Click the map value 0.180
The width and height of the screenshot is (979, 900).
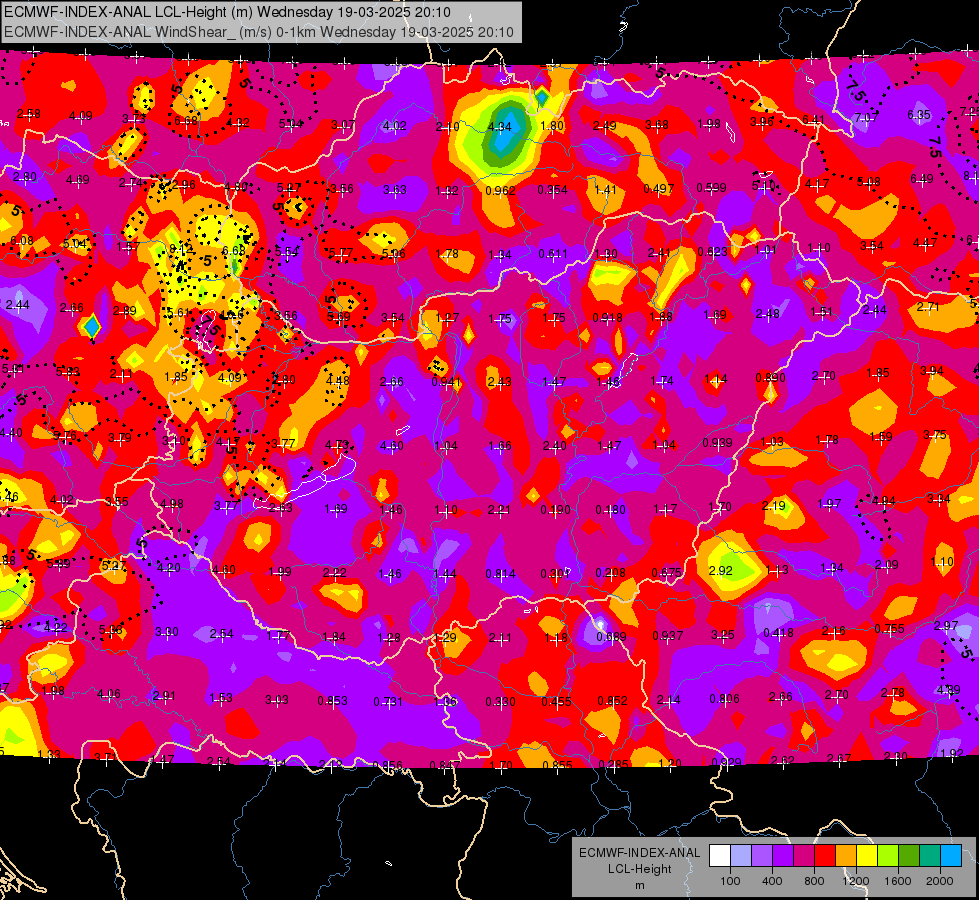click(610, 510)
